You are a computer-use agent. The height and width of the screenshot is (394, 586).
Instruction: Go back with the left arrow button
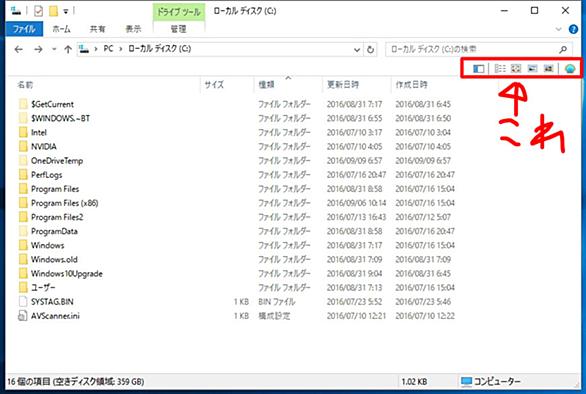click(19, 49)
